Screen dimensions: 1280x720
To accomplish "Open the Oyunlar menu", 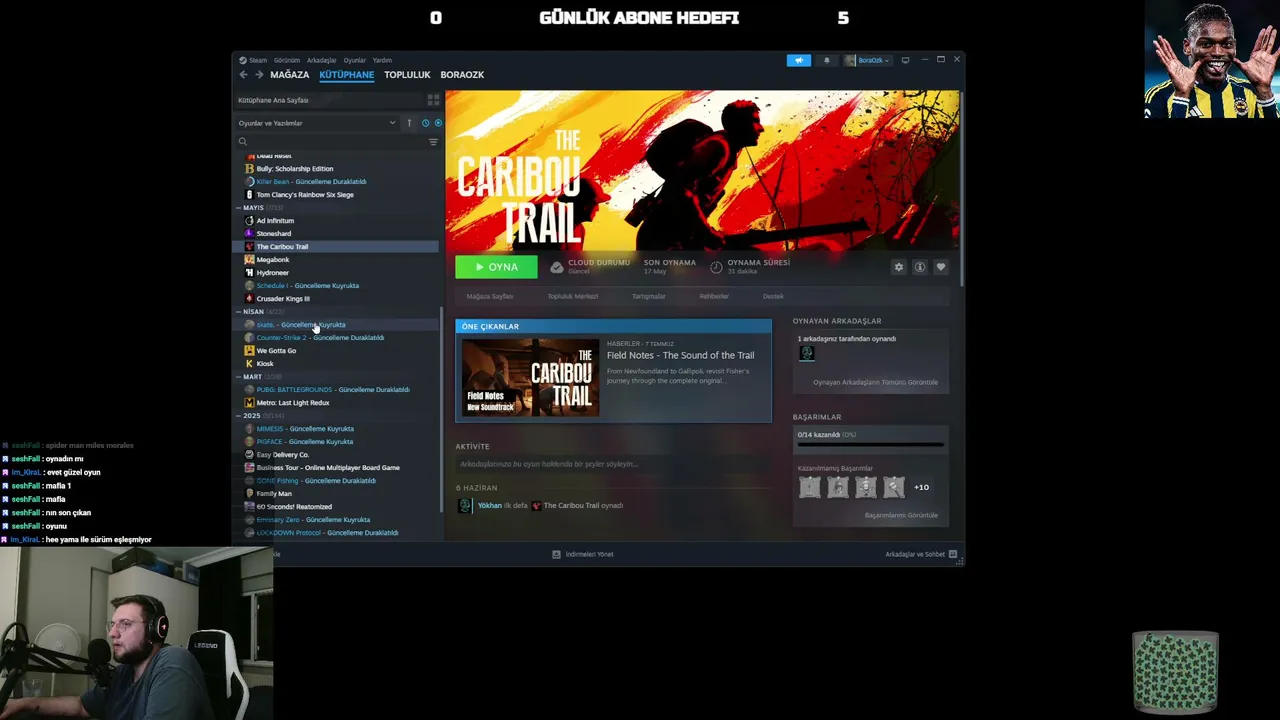I will pos(355,60).
